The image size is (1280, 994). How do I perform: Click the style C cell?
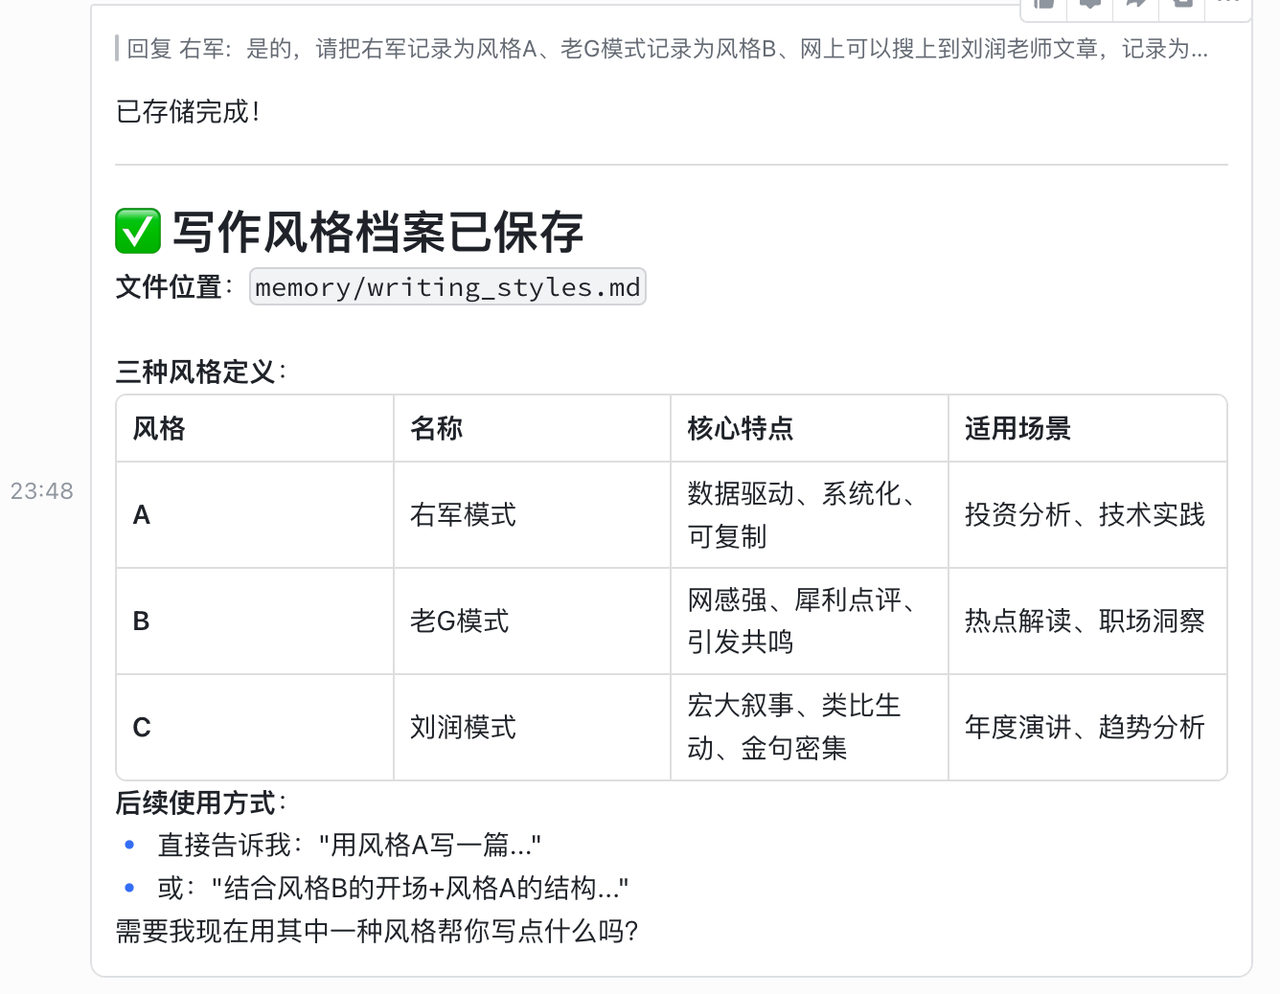pos(255,727)
